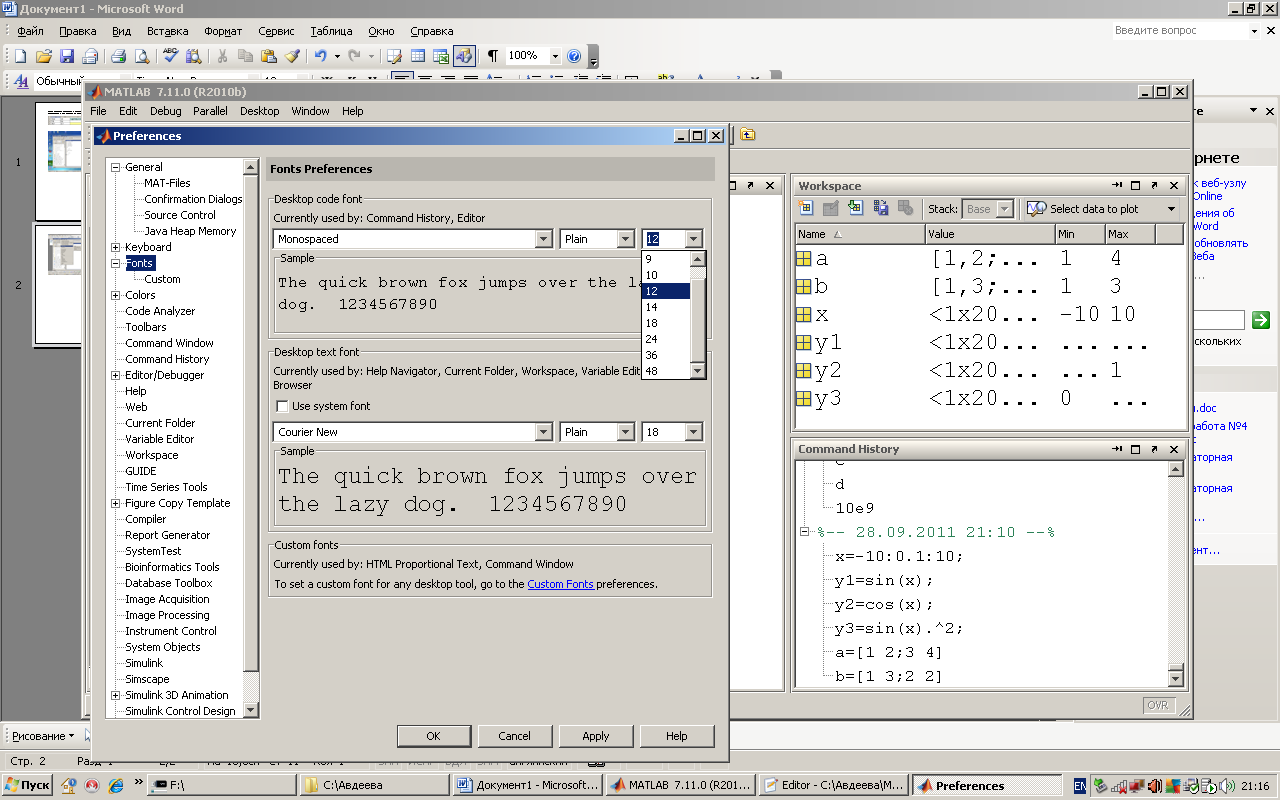The image size is (1280, 800).
Task: Expand the Colors preferences node
Action: 116,295
